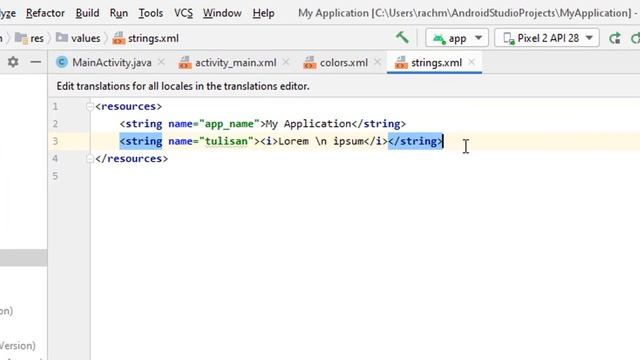The image size is (640, 360).
Task: Click the opening <resources> tag
Action: tap(129, 107)
